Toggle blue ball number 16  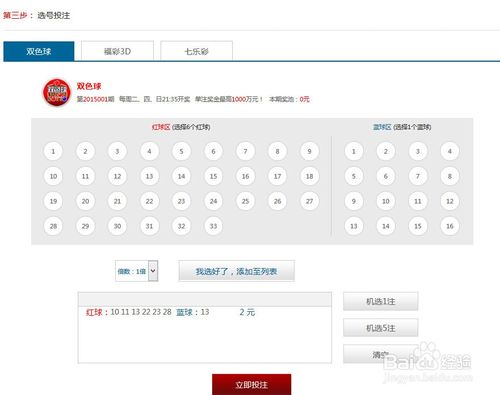[x=450, y=226]
